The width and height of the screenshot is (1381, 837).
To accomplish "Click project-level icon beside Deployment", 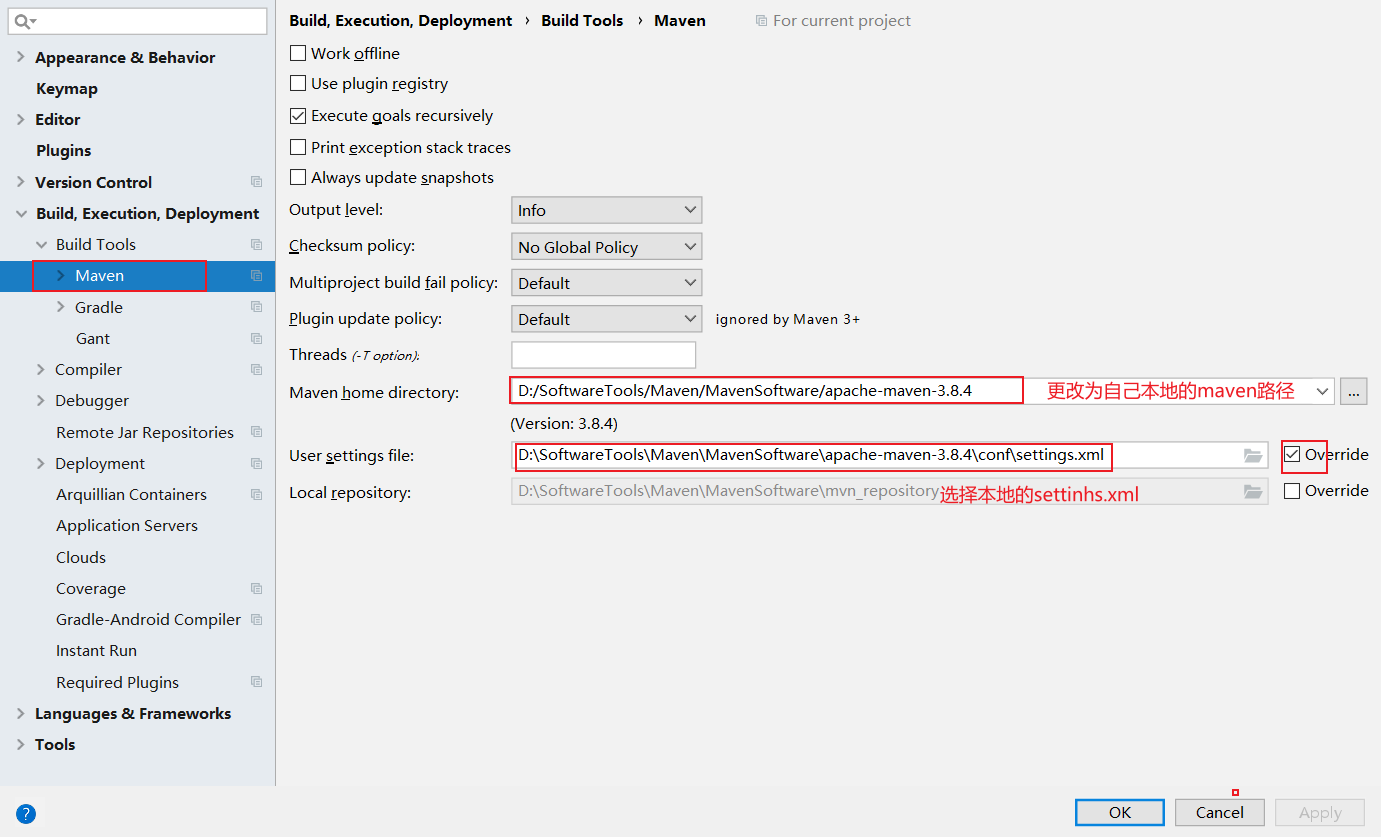I will pos(256,463).
